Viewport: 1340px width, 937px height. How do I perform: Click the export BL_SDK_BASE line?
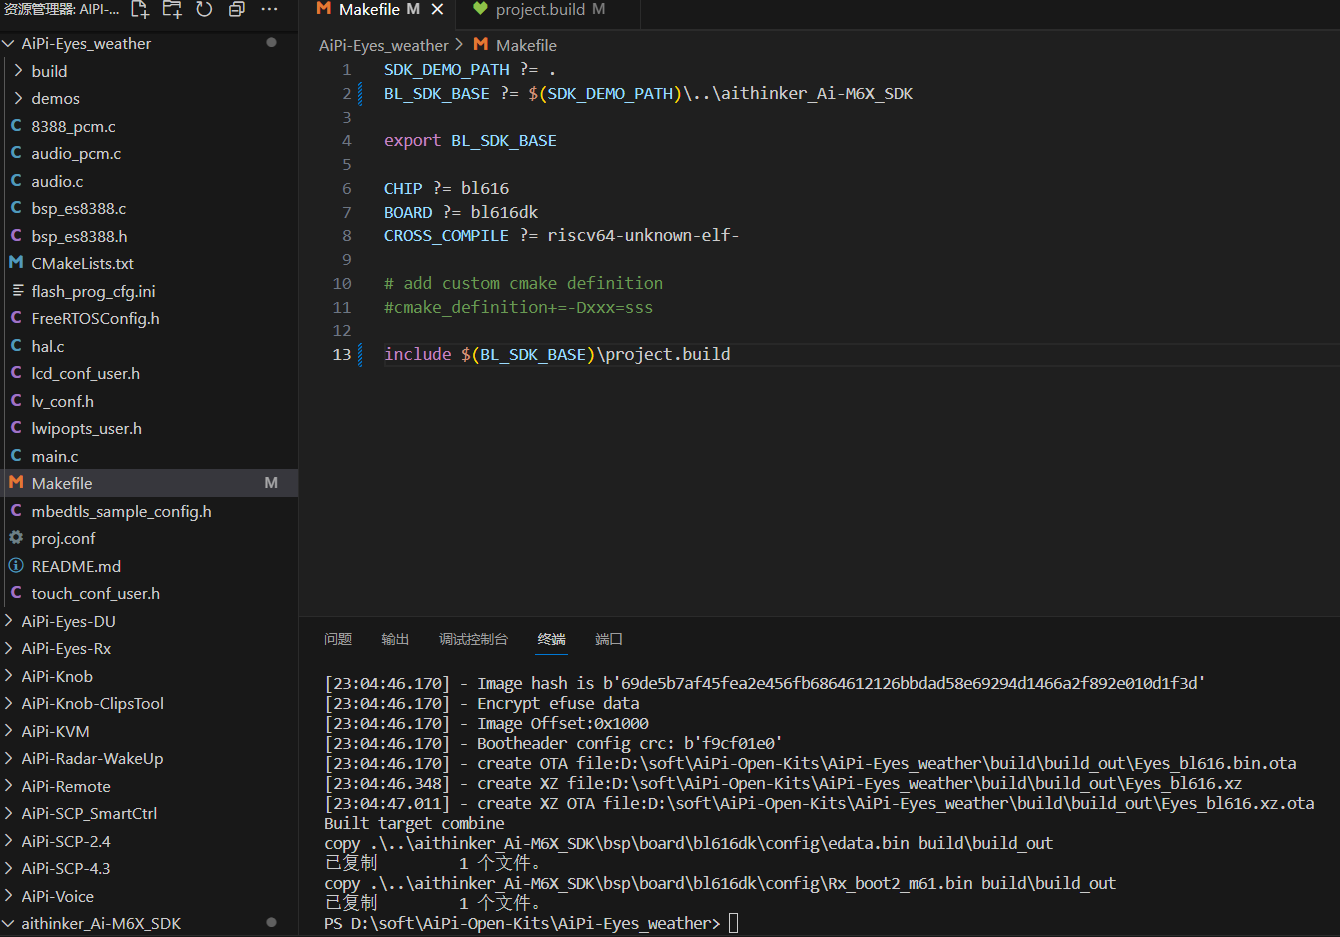pyautogui.click(x=470, y=141)
